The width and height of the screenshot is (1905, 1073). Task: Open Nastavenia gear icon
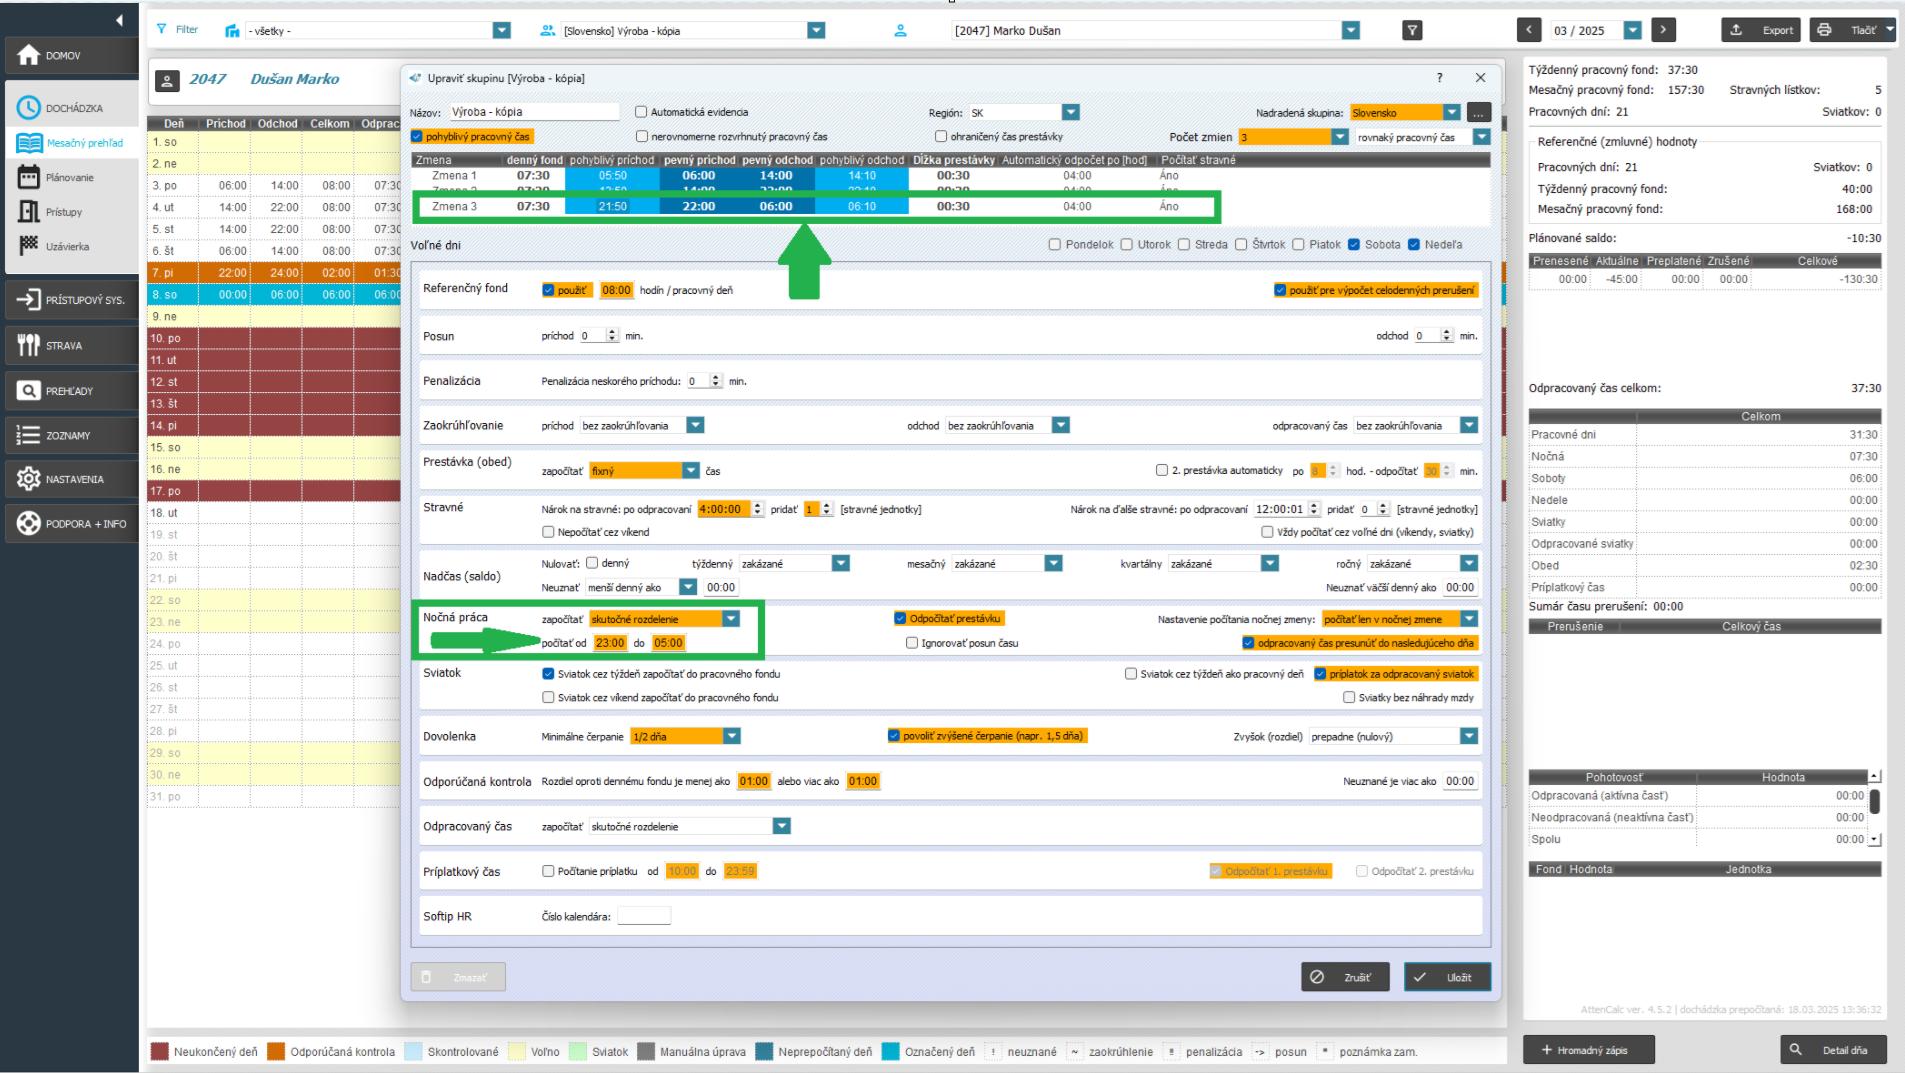[28, 479]
